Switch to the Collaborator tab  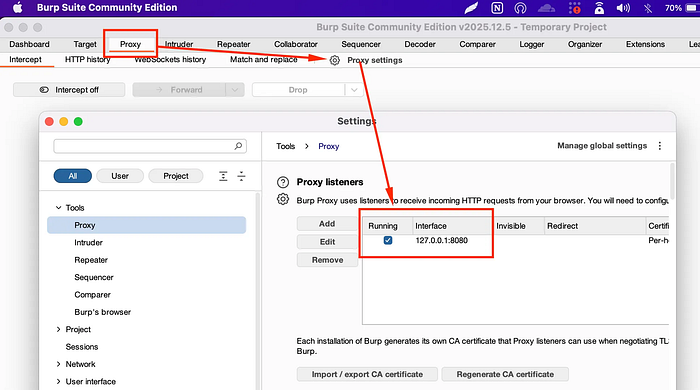[x=296, y=44]
